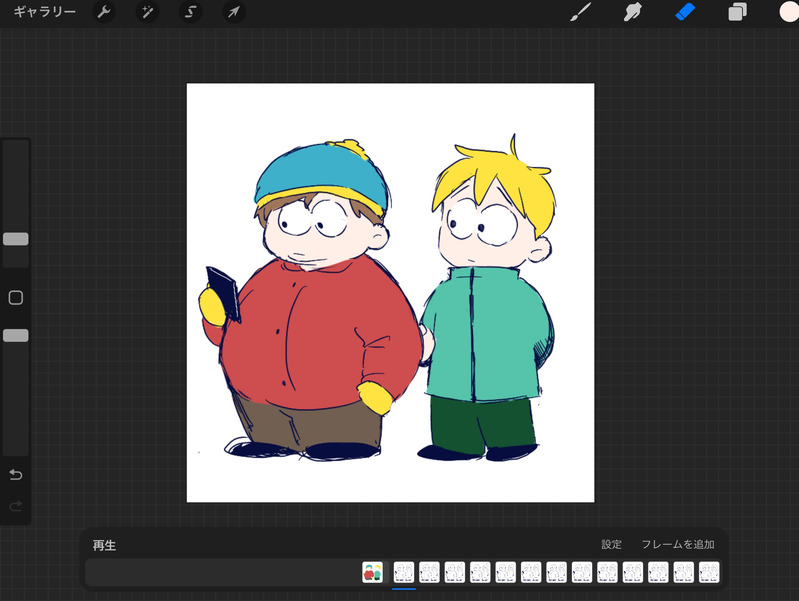The width and height of the screenshot is (799, 601).
Task: Click the brush opacity slider handle
Action: click(16, 335)
